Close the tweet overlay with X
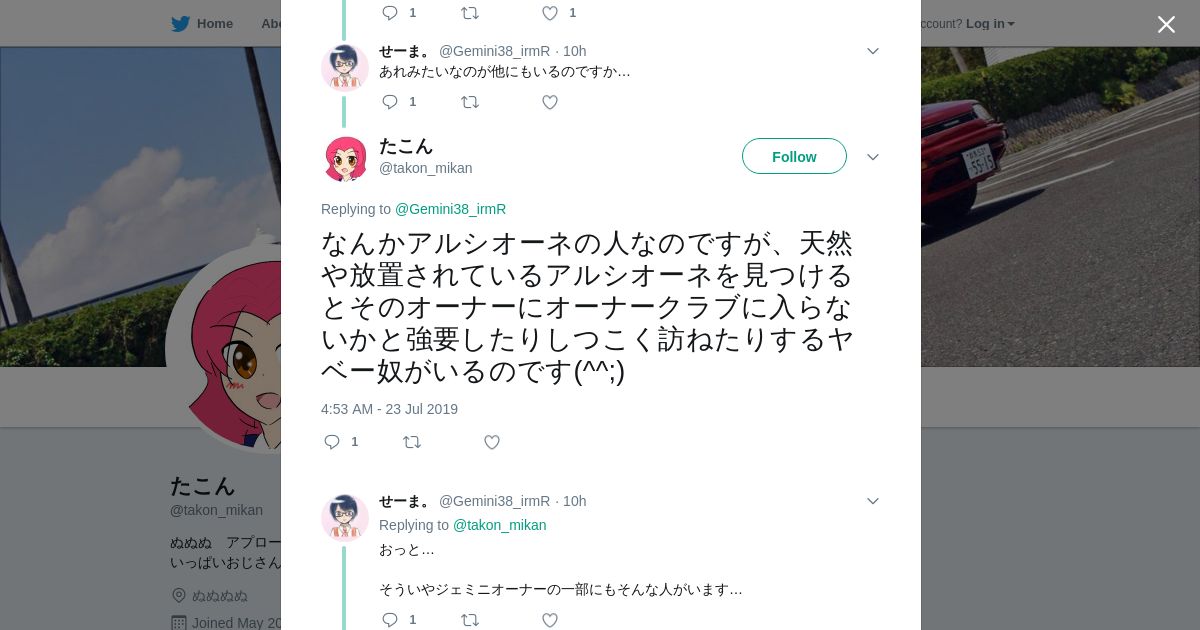 point(1166,24)
